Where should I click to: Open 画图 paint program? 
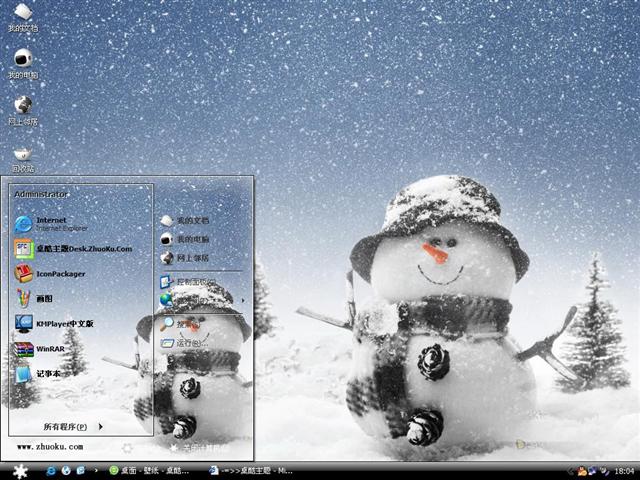pyautogui.click(x=33, y=299)
